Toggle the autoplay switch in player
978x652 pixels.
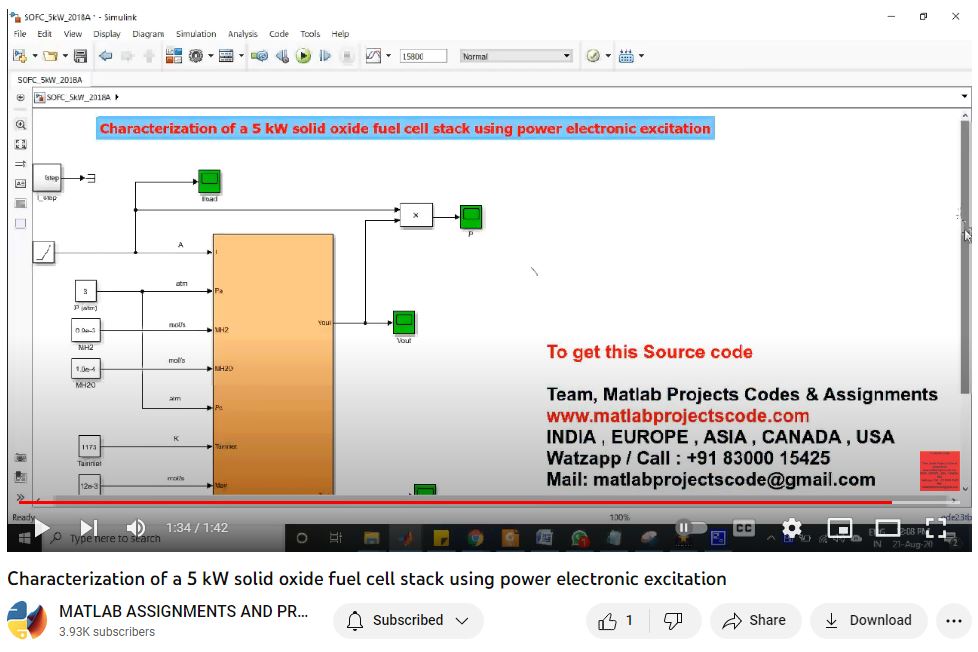[689, 528]
